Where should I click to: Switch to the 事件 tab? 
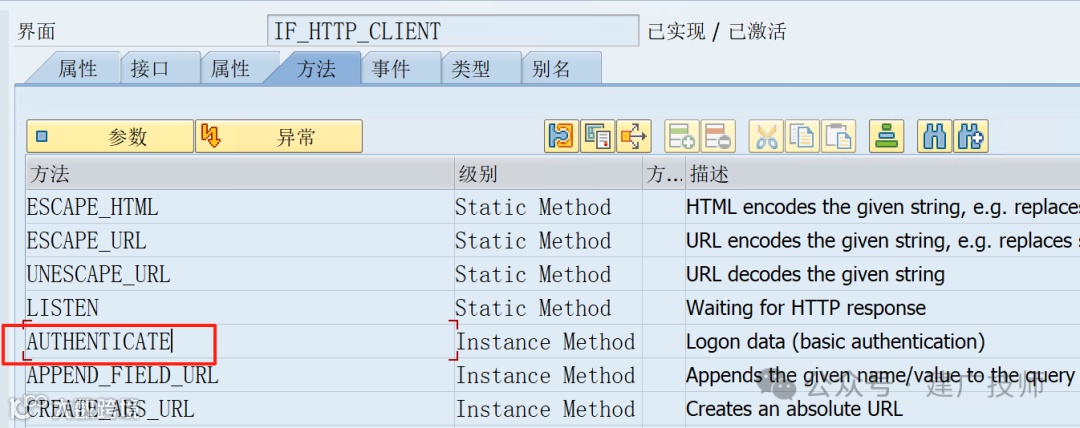[x=391, y=68]
